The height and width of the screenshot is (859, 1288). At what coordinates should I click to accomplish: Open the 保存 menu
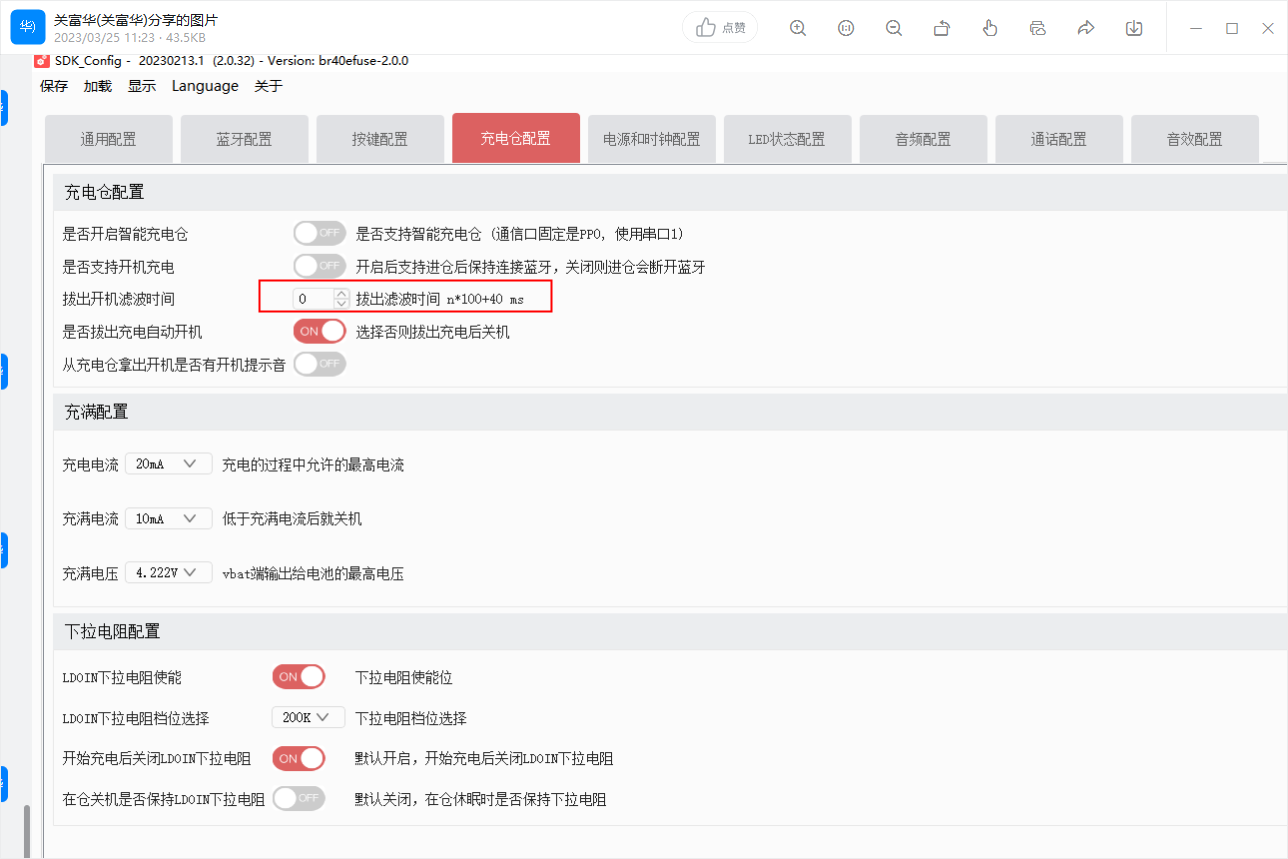(54, 86)
